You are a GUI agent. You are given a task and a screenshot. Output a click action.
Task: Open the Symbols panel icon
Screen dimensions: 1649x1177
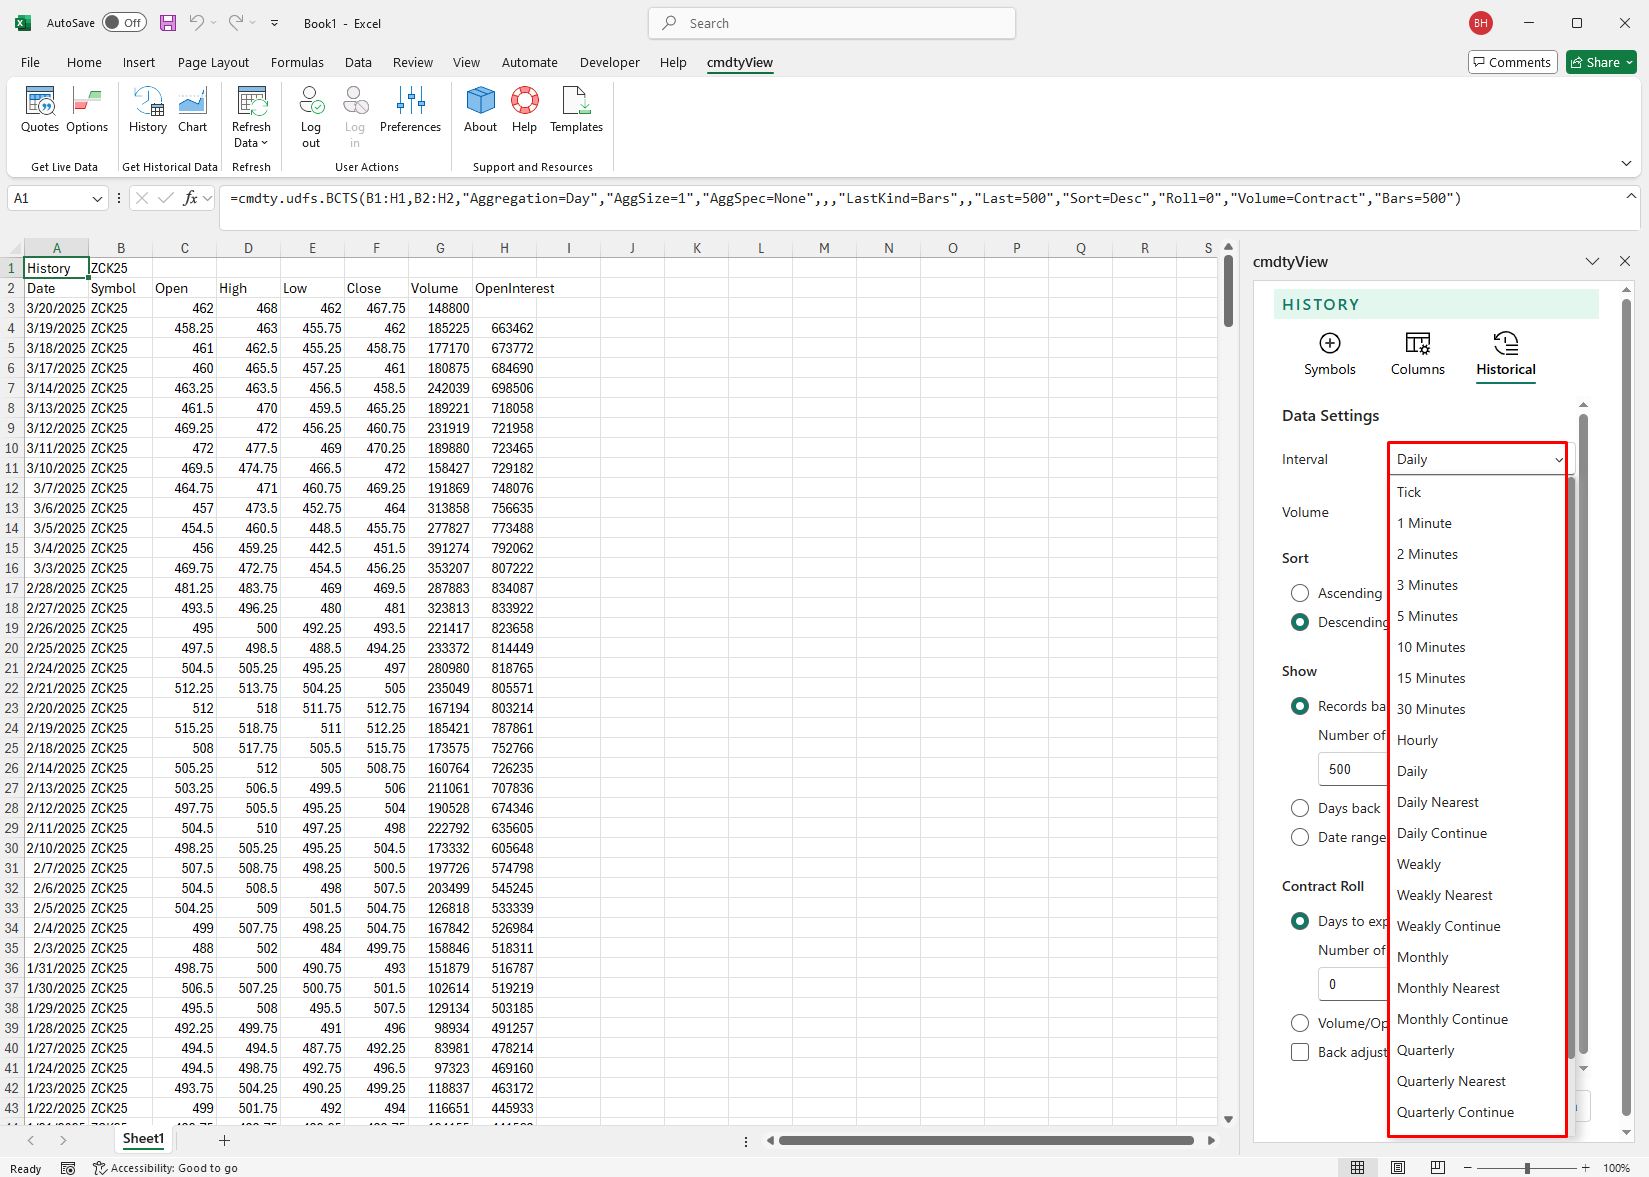pos(1329,354)
